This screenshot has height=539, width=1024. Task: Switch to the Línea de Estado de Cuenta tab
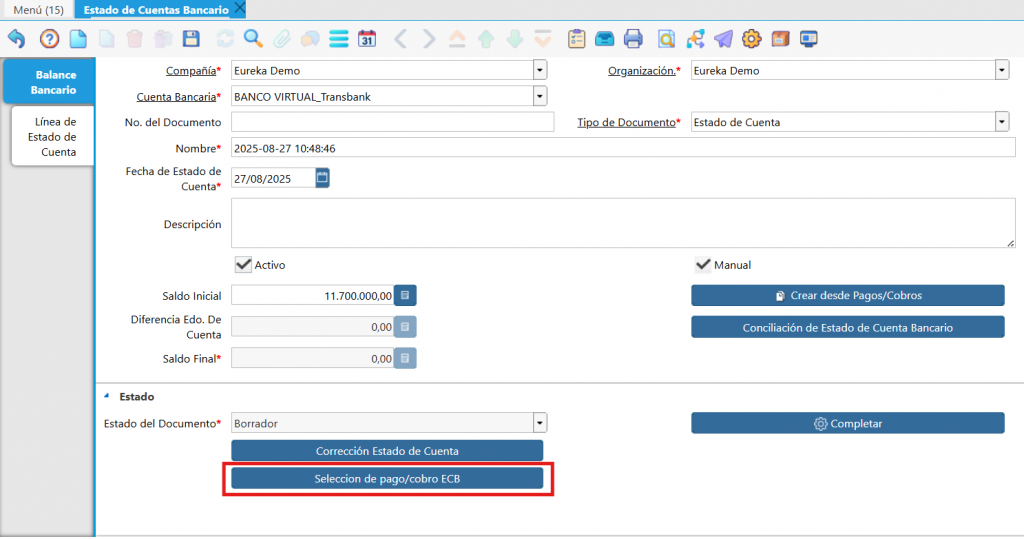pyautogui.click(x=51, y=137)
